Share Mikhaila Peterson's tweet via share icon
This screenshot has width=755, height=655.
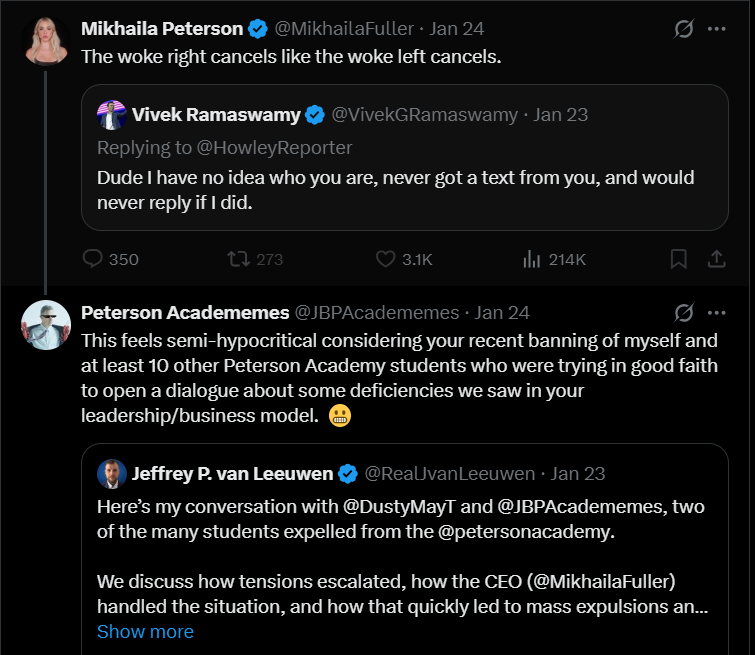click(x=716, y=259)
